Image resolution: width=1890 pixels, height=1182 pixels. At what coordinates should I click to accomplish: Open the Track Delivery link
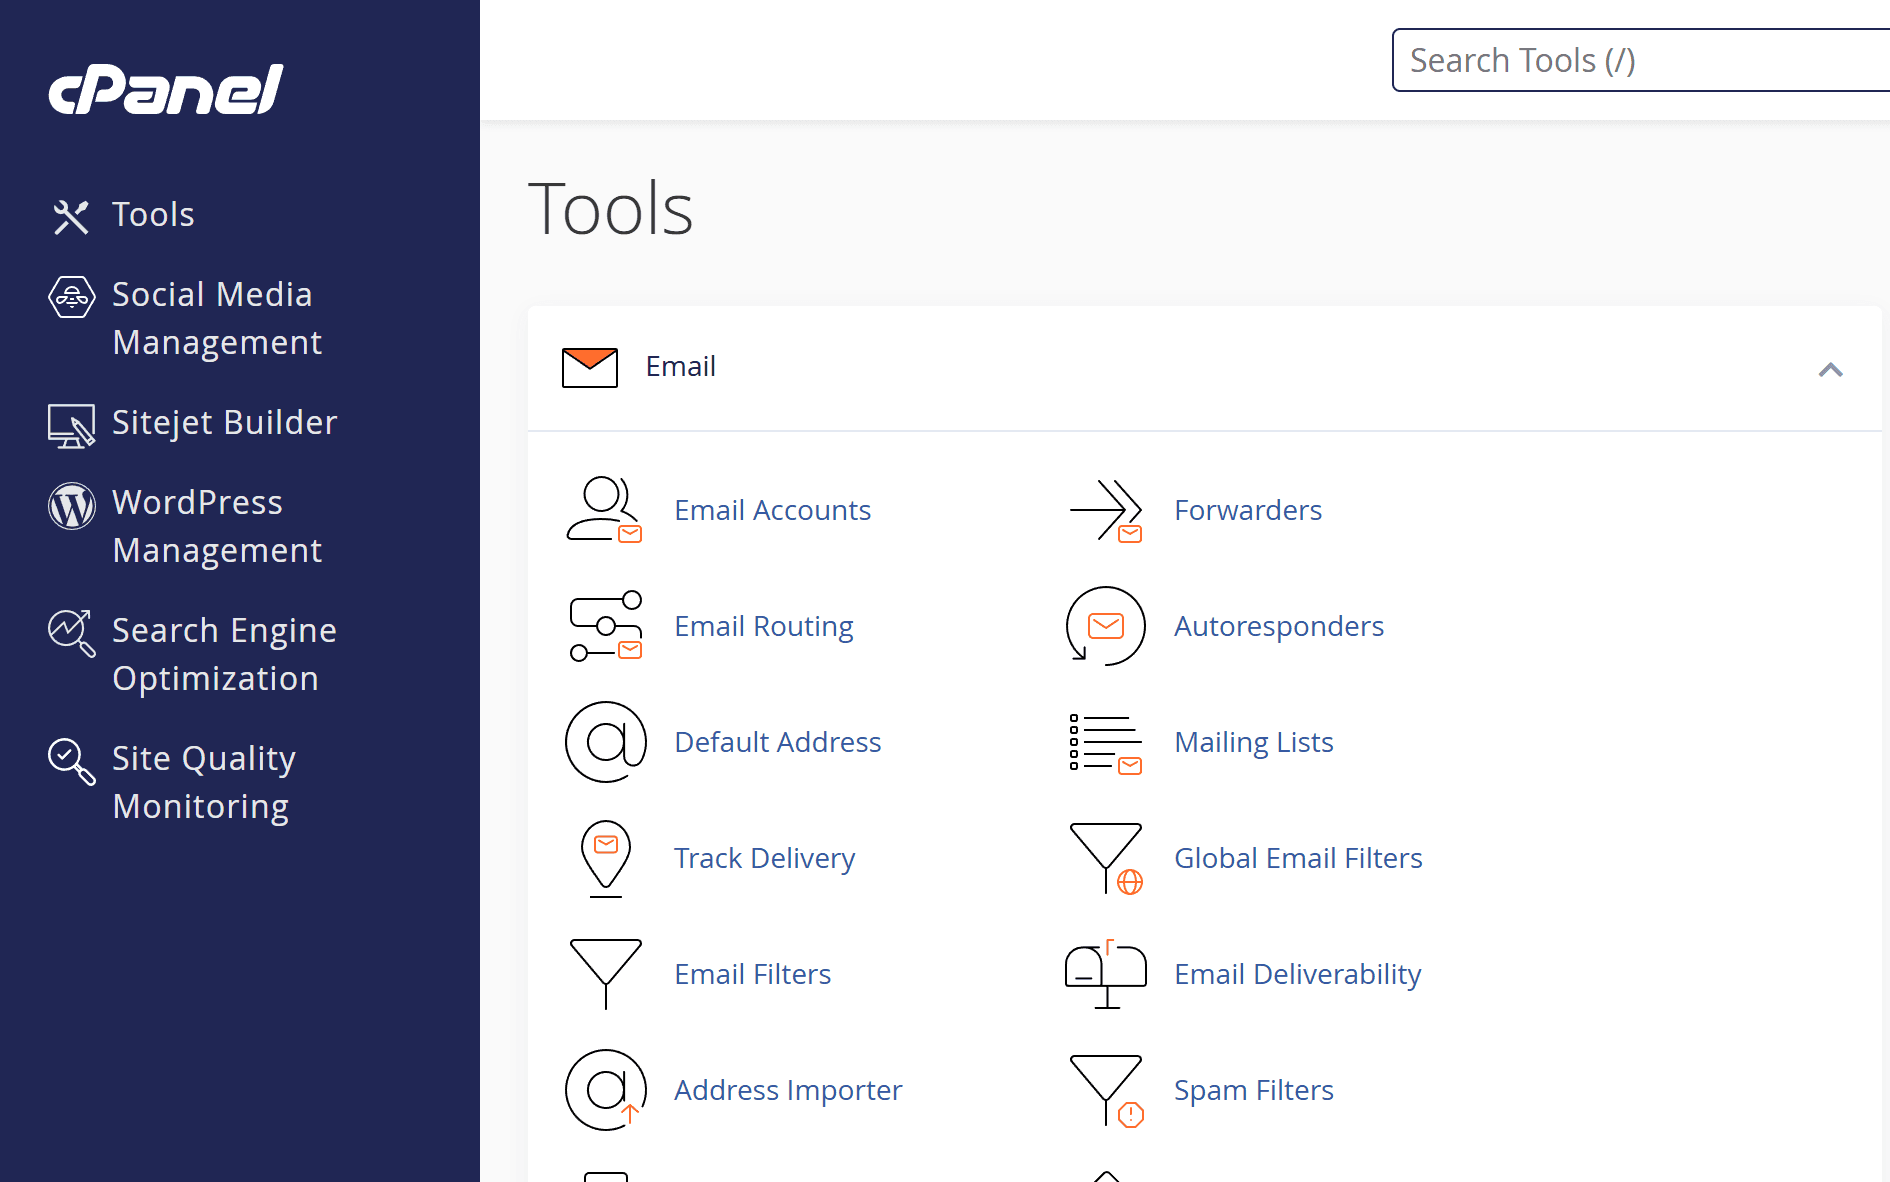click(764, 858)
